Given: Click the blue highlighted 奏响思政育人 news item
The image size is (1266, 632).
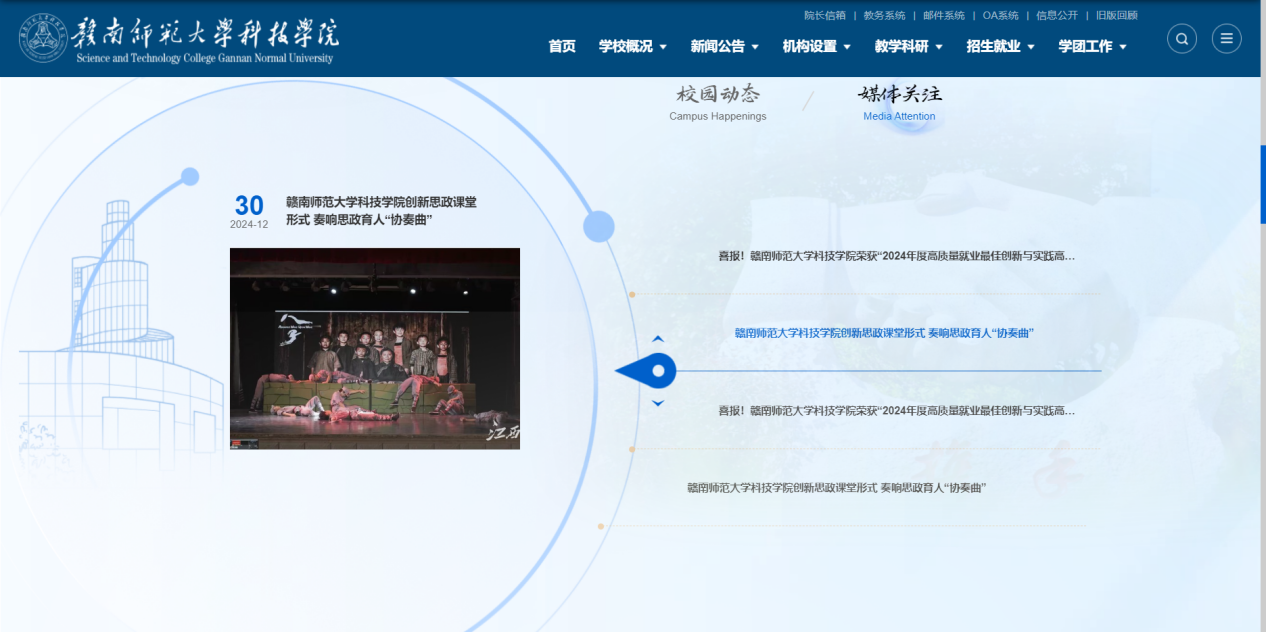Looking at the screenshot, I should pyautogui.click(x=884, y=333).
